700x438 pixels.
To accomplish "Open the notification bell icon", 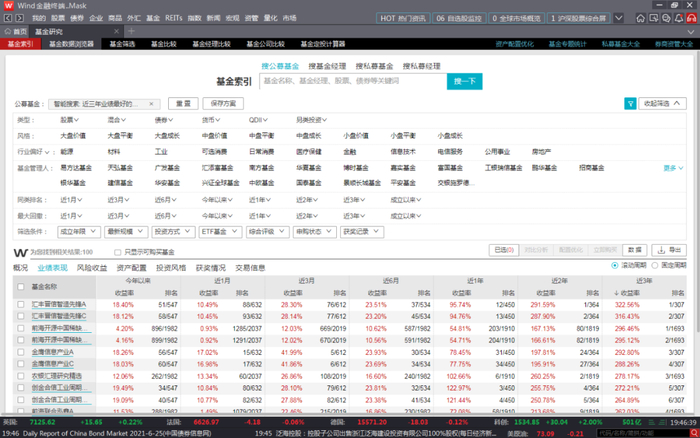I will (x=679, y=18).
